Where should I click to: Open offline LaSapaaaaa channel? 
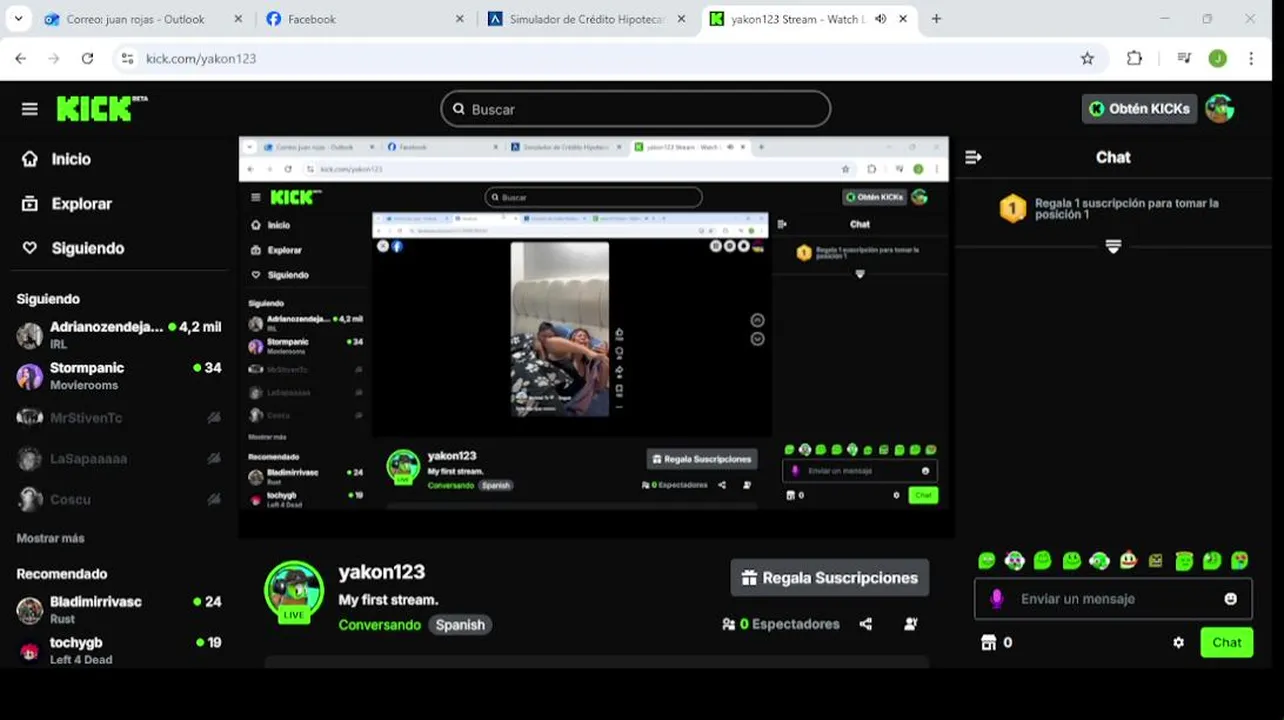[118, 459]
